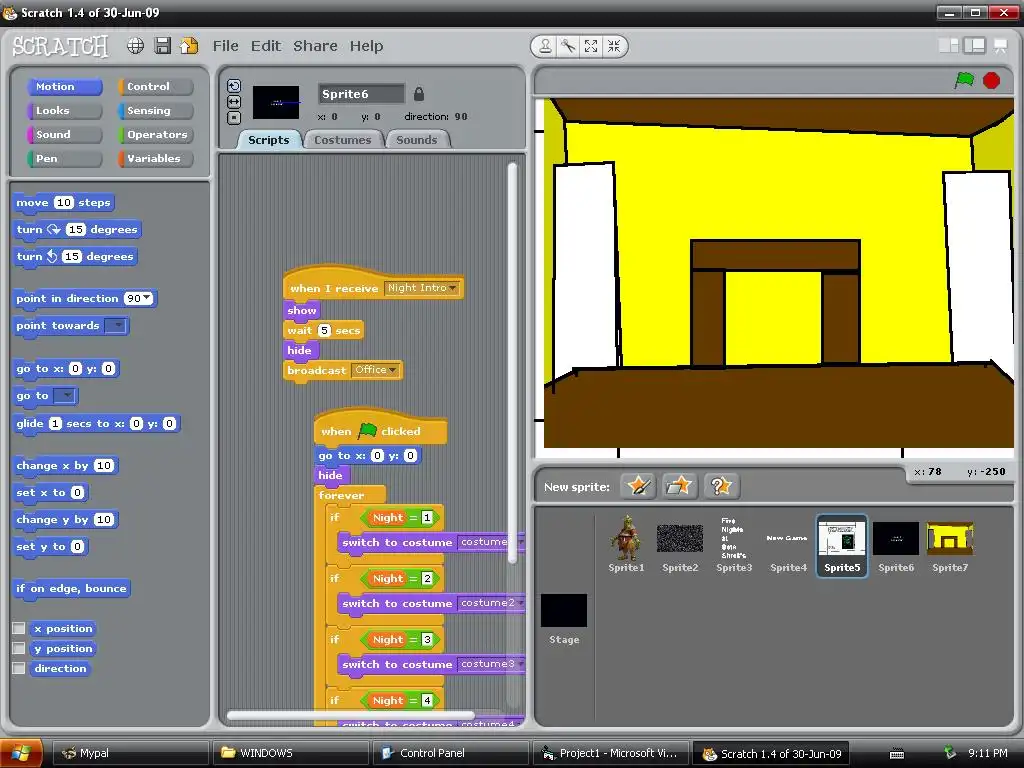Toggle the sprite lock icon
This screenshot has height=768, width=1024.
(419, 94)
